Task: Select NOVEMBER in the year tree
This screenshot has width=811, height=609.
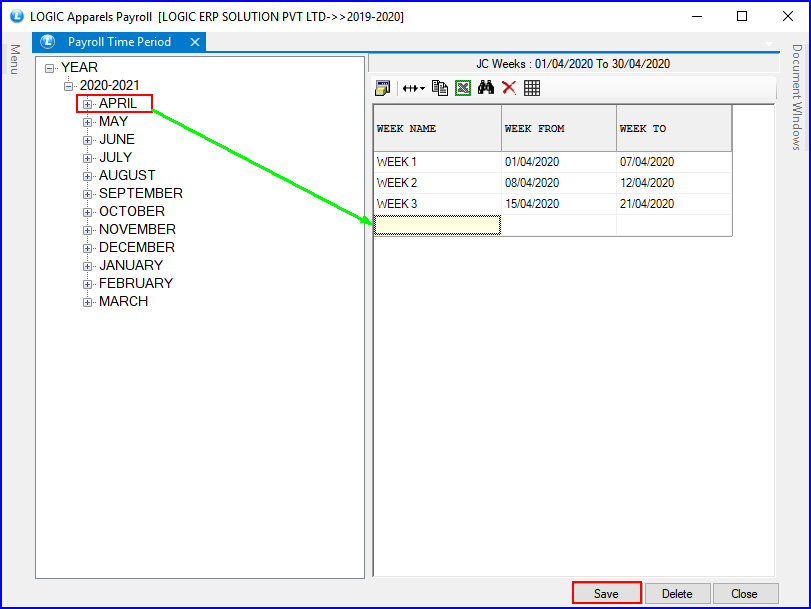Action: (x=138, y=229)
